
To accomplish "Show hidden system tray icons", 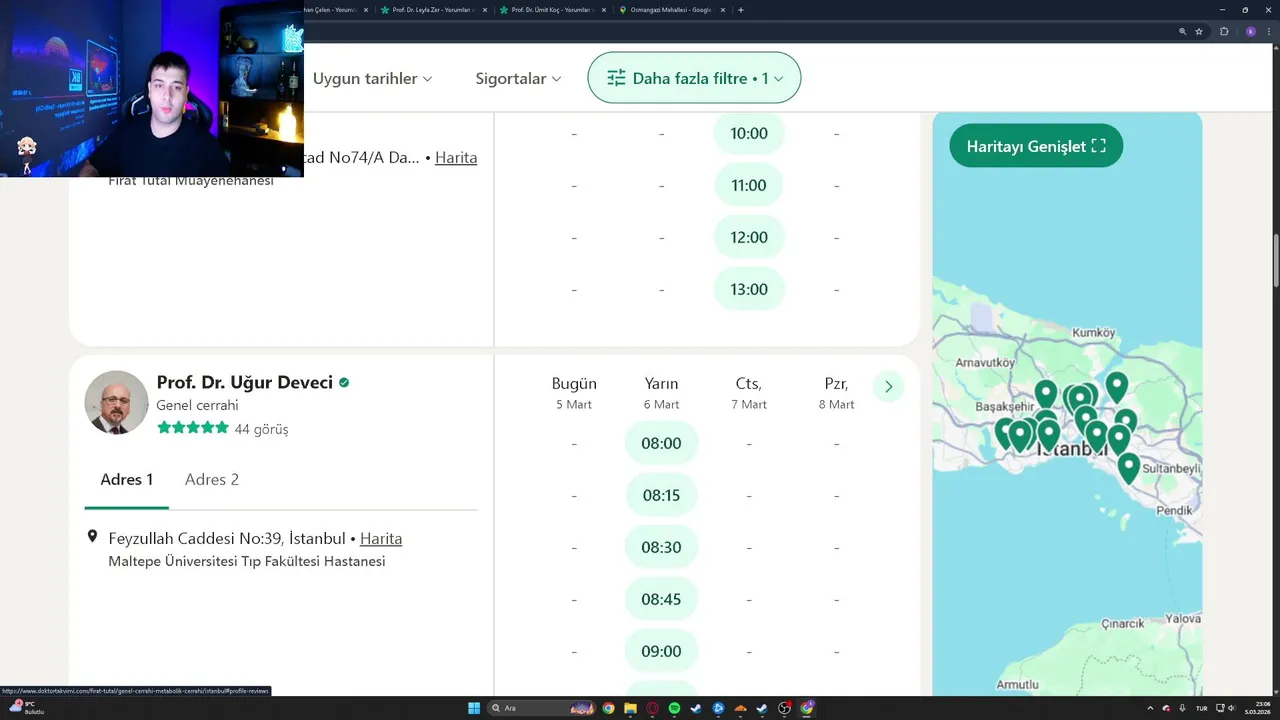I will 1150,708.
